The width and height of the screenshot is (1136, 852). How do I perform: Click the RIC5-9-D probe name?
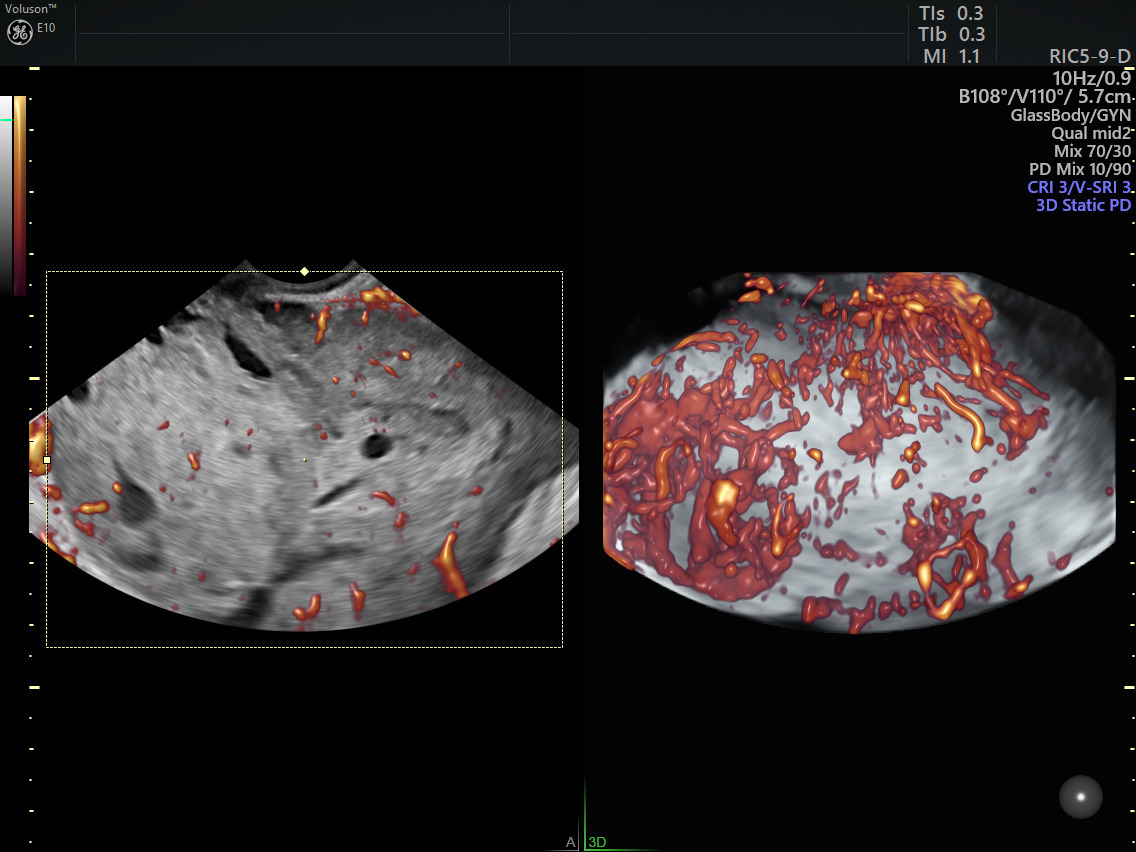1089,57
